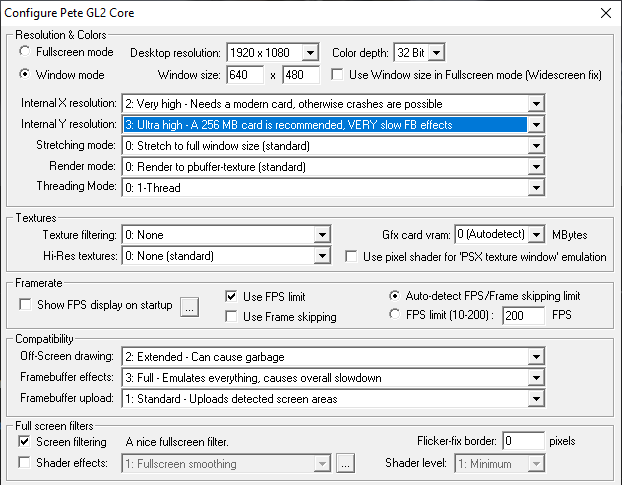Click the Flicker-fix border pixels field
This screenshot has height=485, width=622.
pyautogui.click(x=523, y=441)
